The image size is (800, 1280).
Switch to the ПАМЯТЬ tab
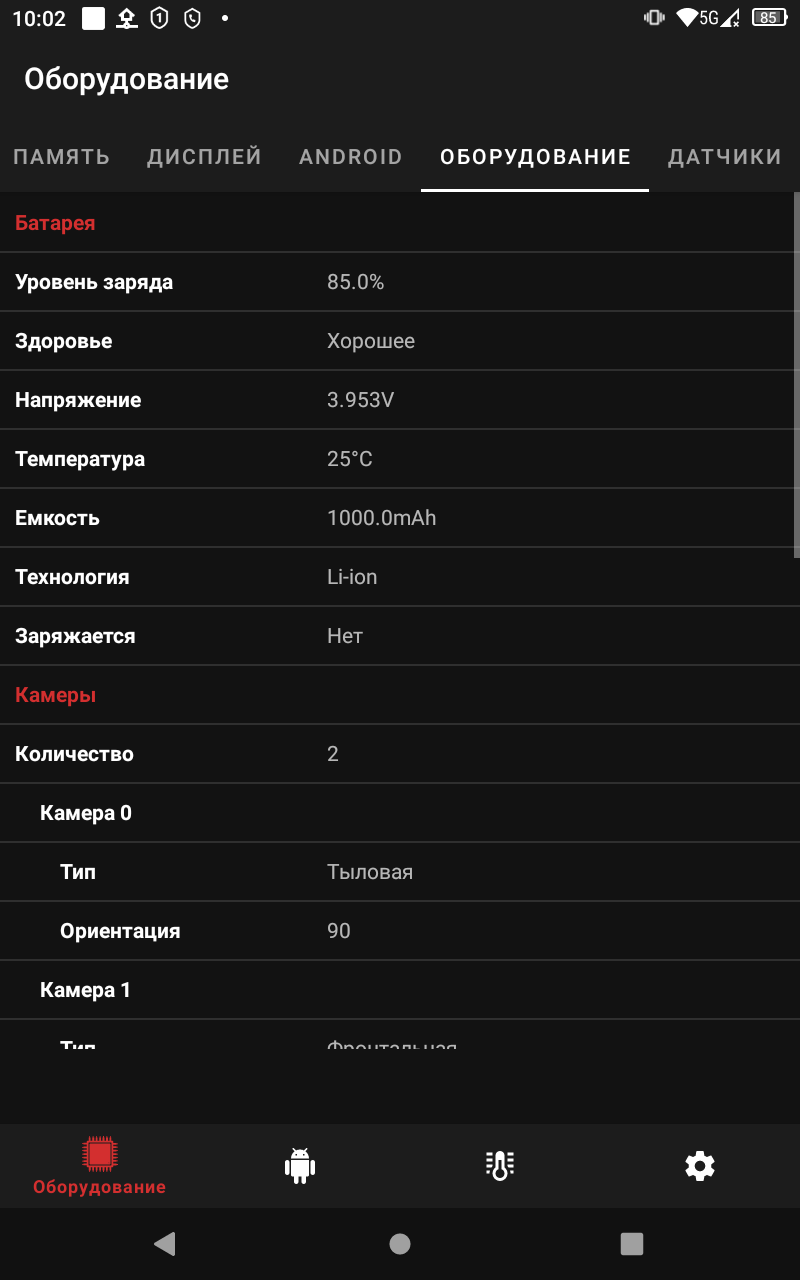62,157
